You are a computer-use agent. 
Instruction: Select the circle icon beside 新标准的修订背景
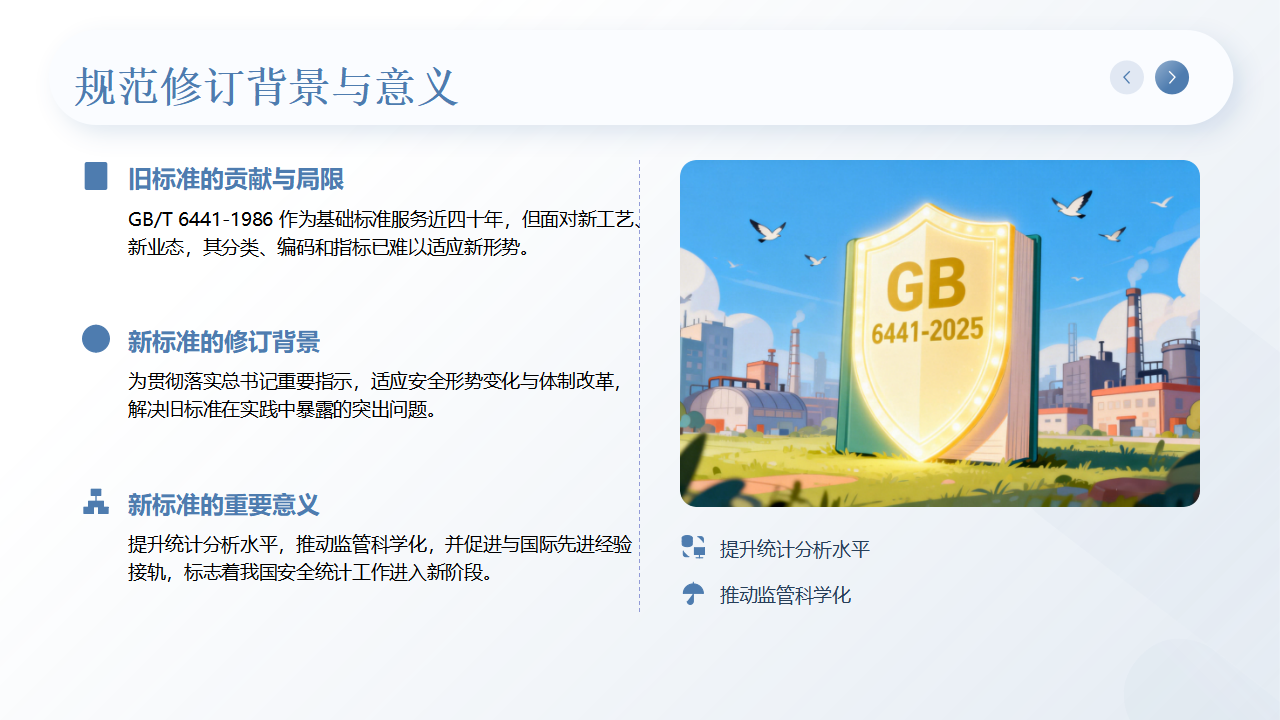(x=96, y=339)
